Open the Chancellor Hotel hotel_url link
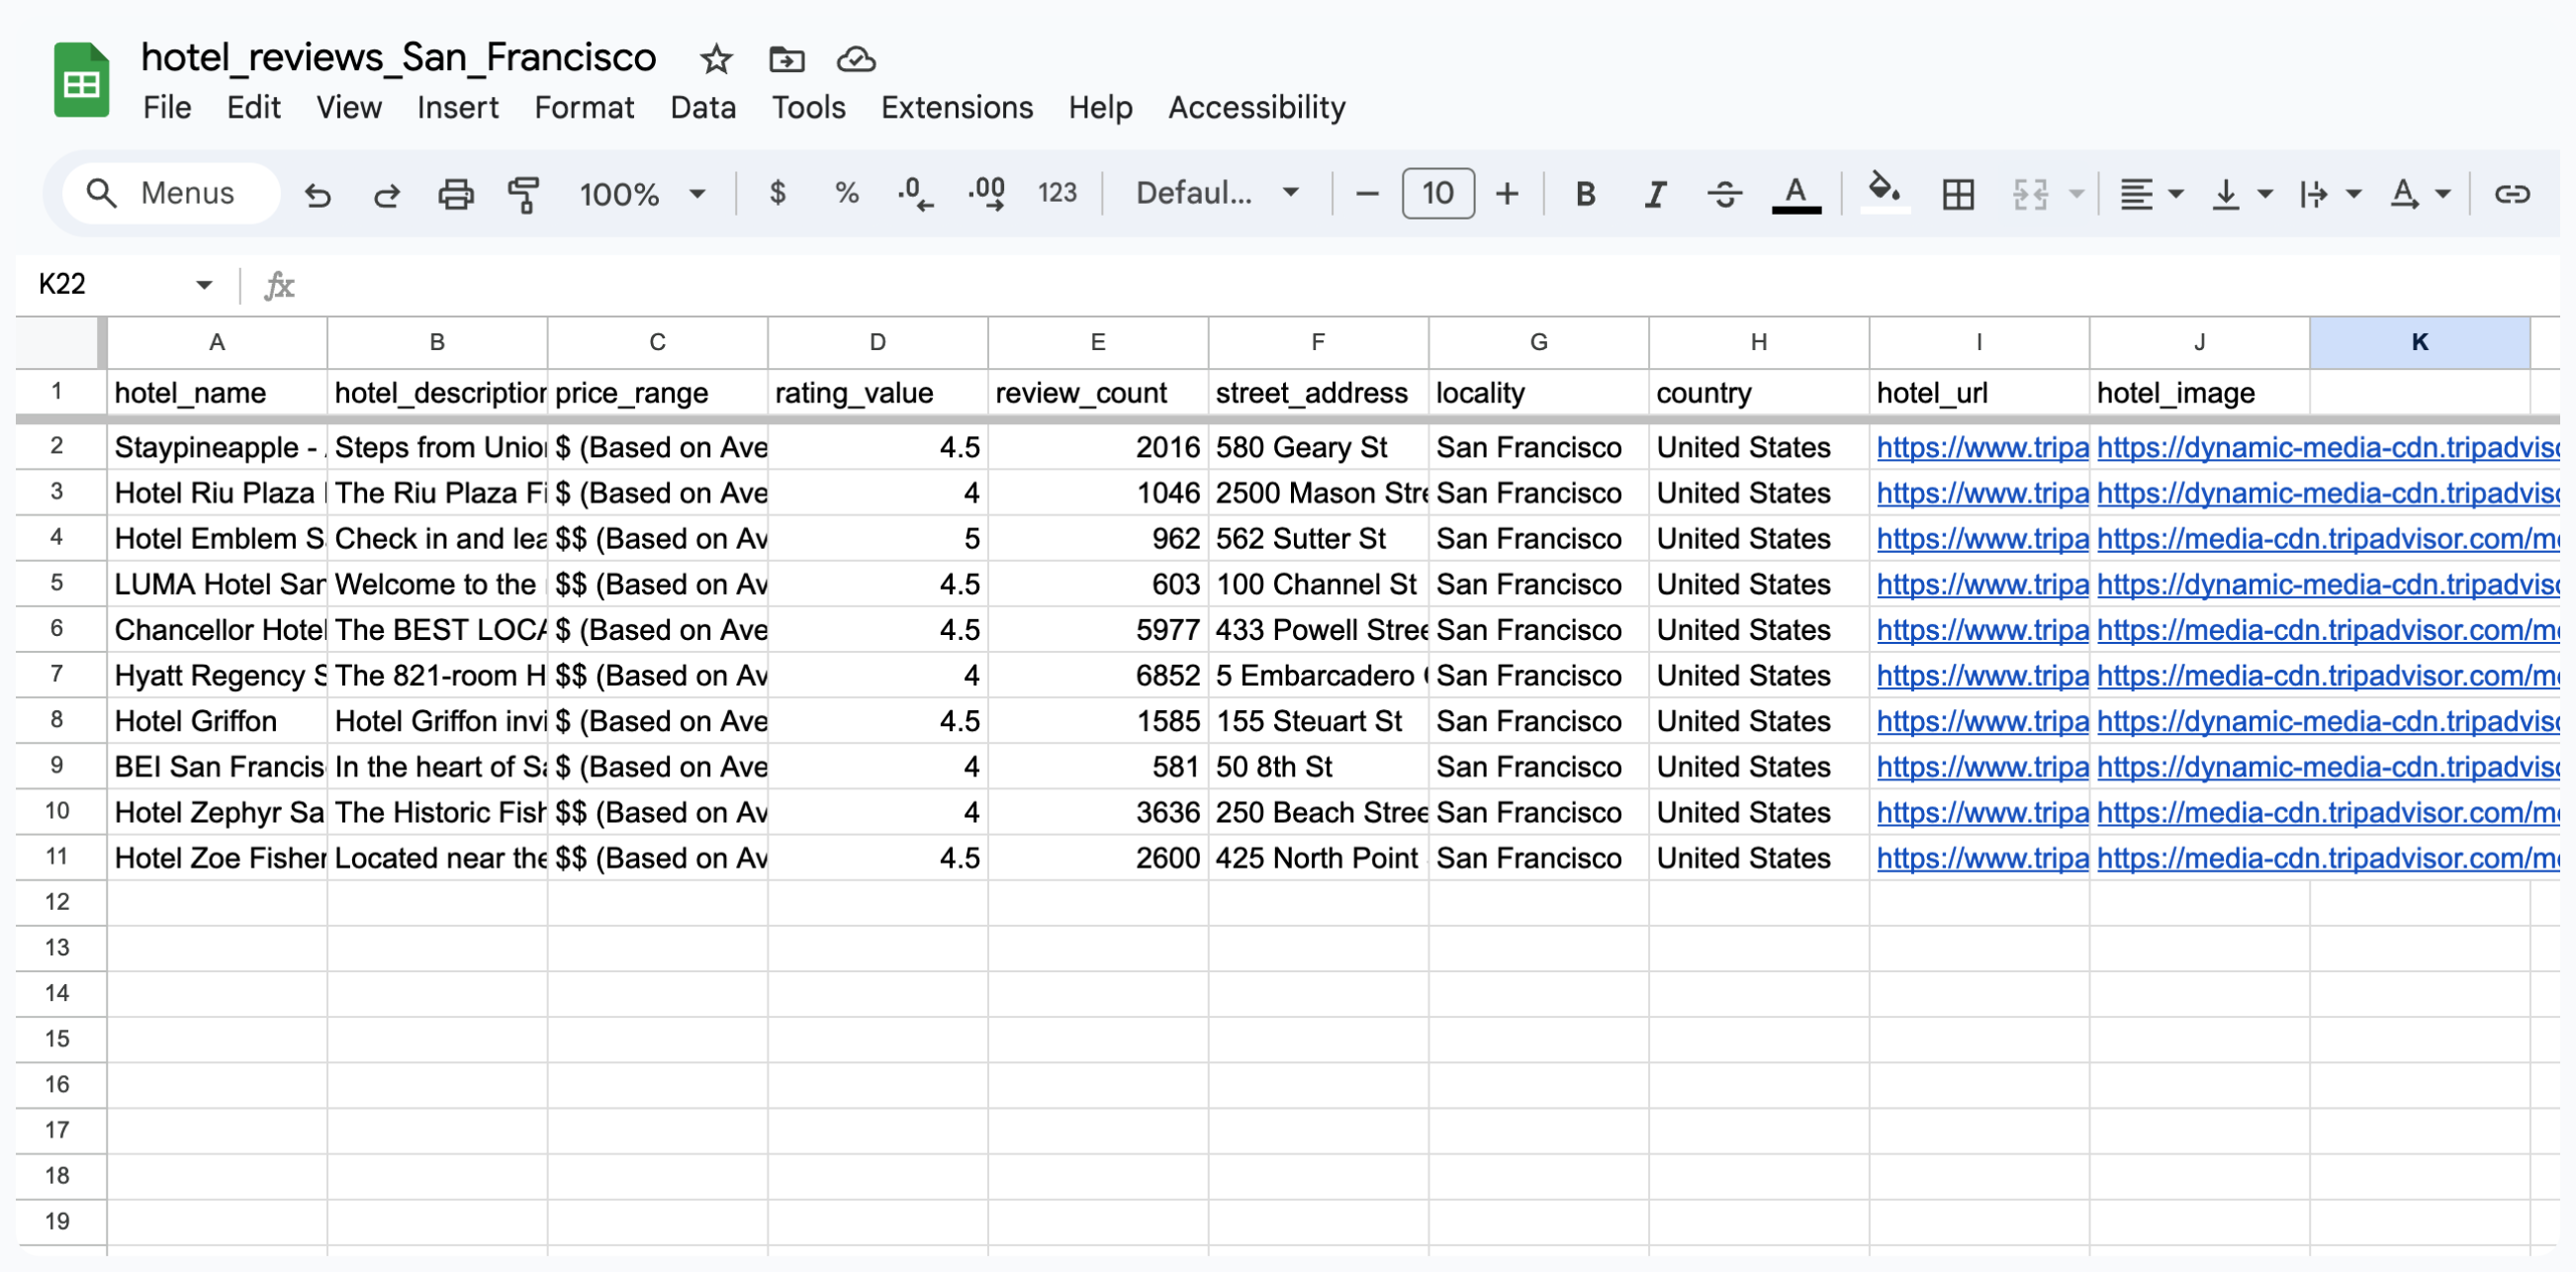The image size is (2576, 1272). coord(1982,630)
